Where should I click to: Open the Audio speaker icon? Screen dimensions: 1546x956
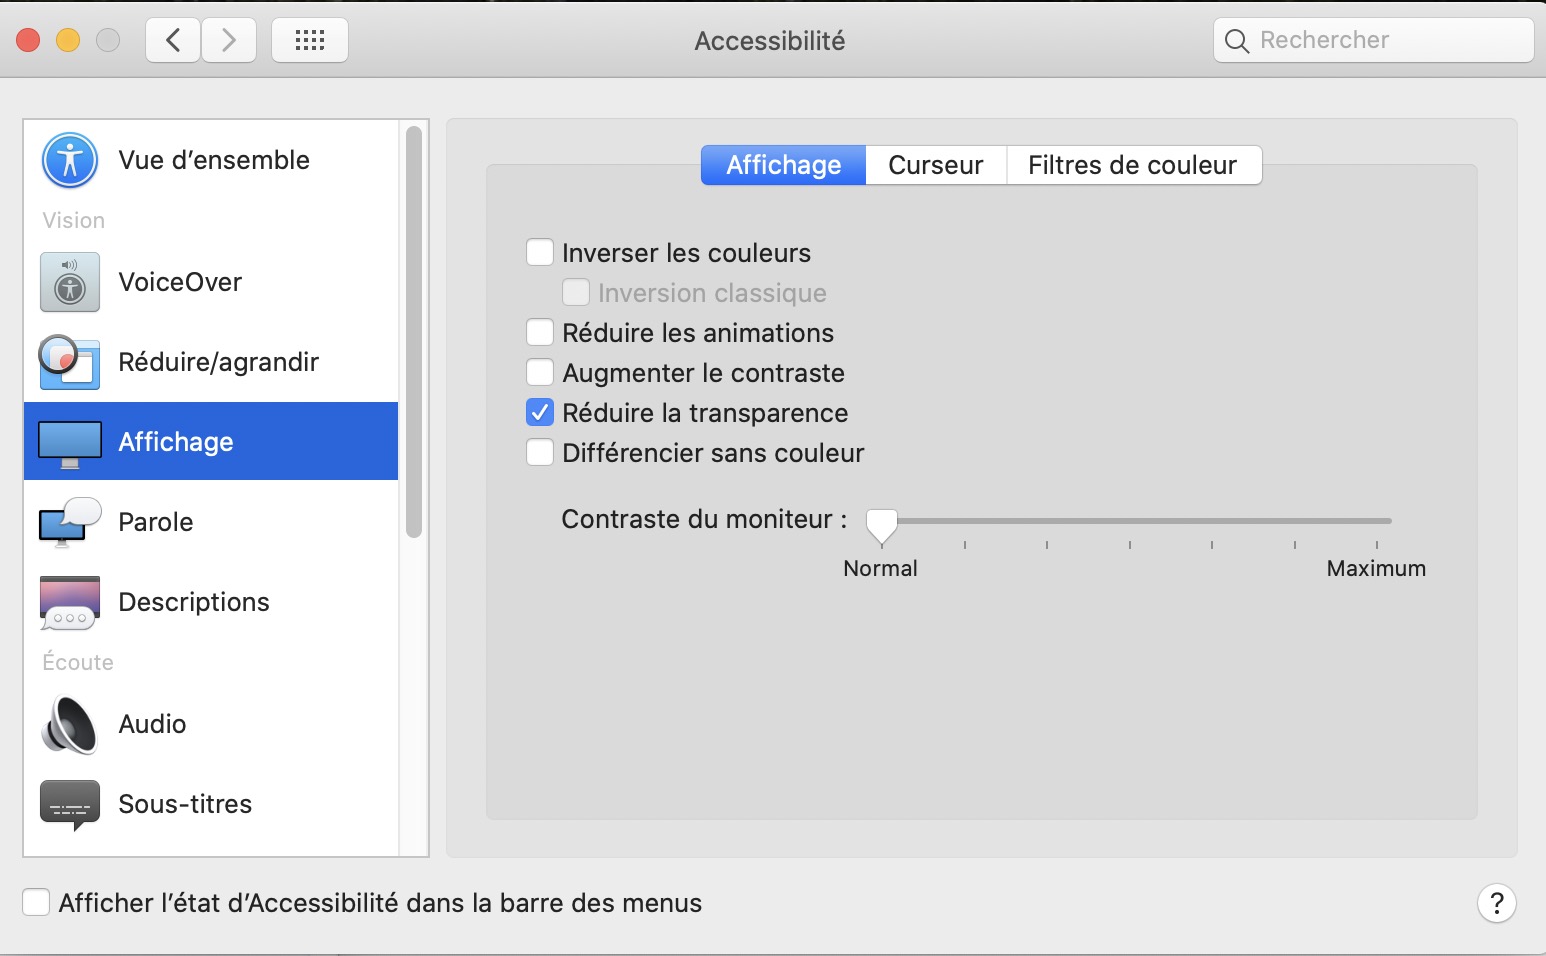[70, 724]
